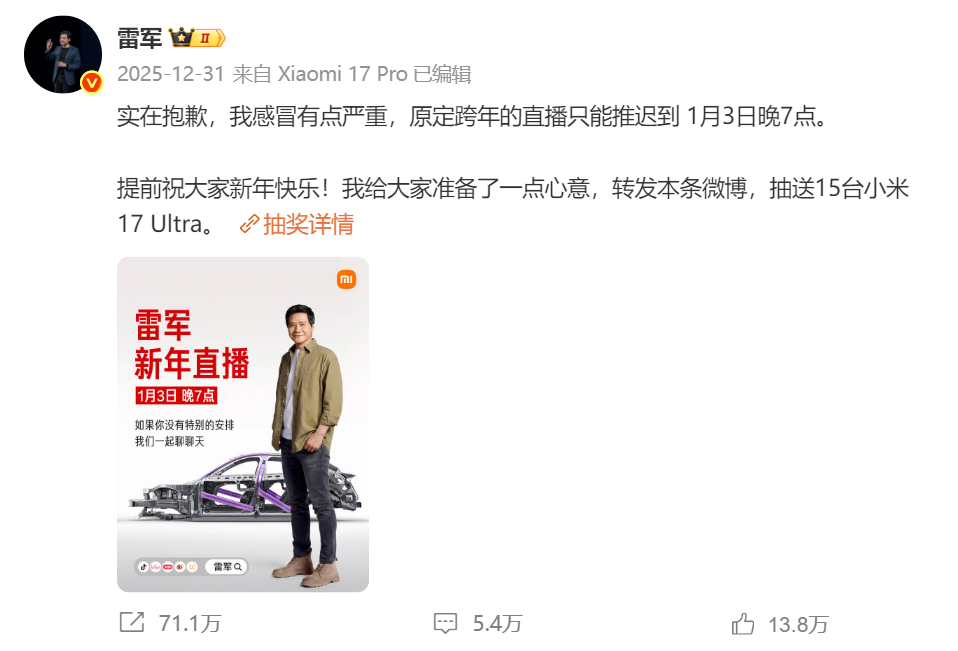View edit history via 已编辑 label
This screenshot has width=958, height=651.
coord(442,74)
